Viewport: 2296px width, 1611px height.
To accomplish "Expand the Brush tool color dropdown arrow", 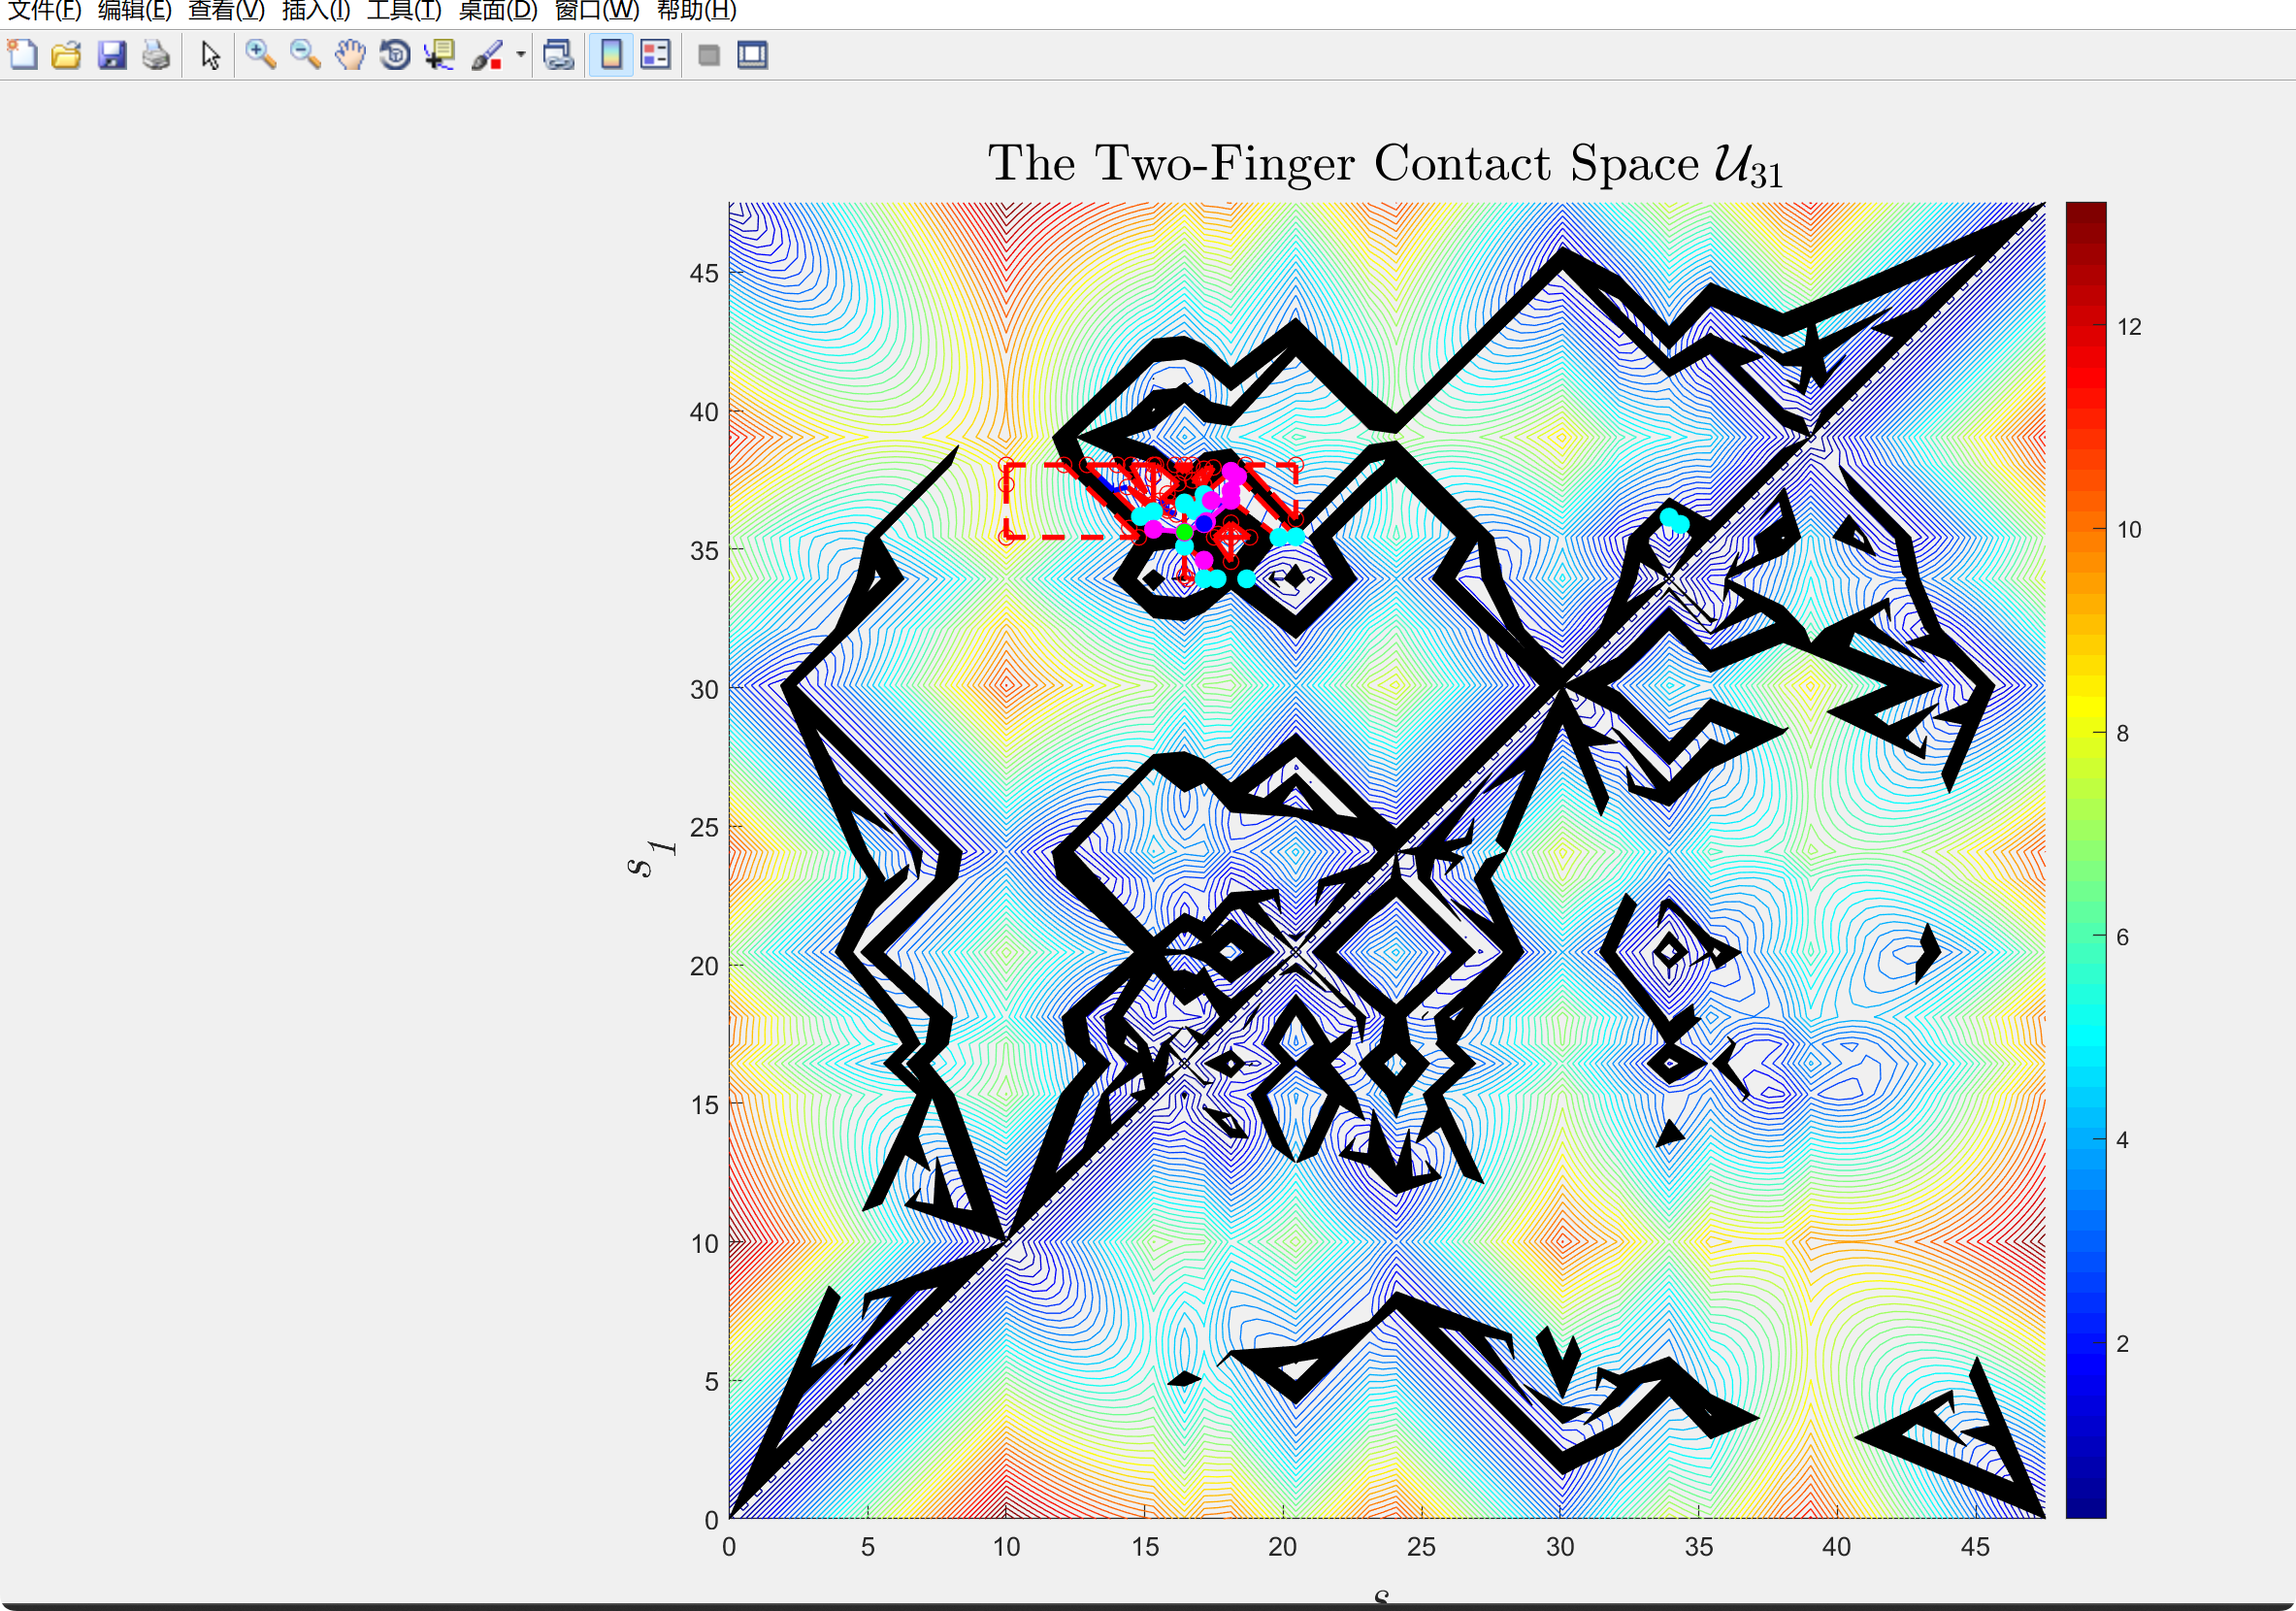I will click(520, 55).
